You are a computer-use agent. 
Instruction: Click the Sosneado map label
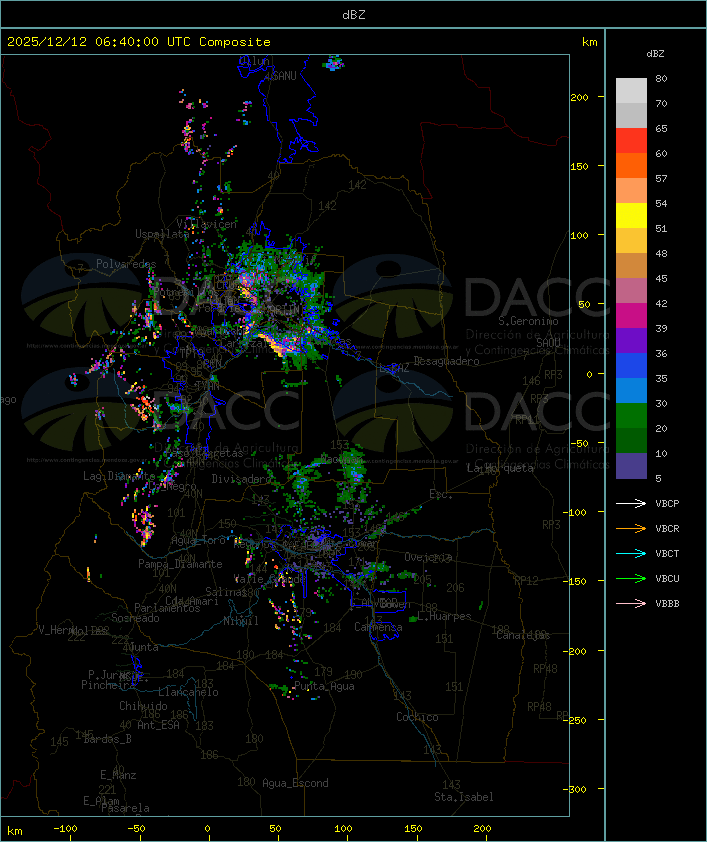click(x=135, y=618)
